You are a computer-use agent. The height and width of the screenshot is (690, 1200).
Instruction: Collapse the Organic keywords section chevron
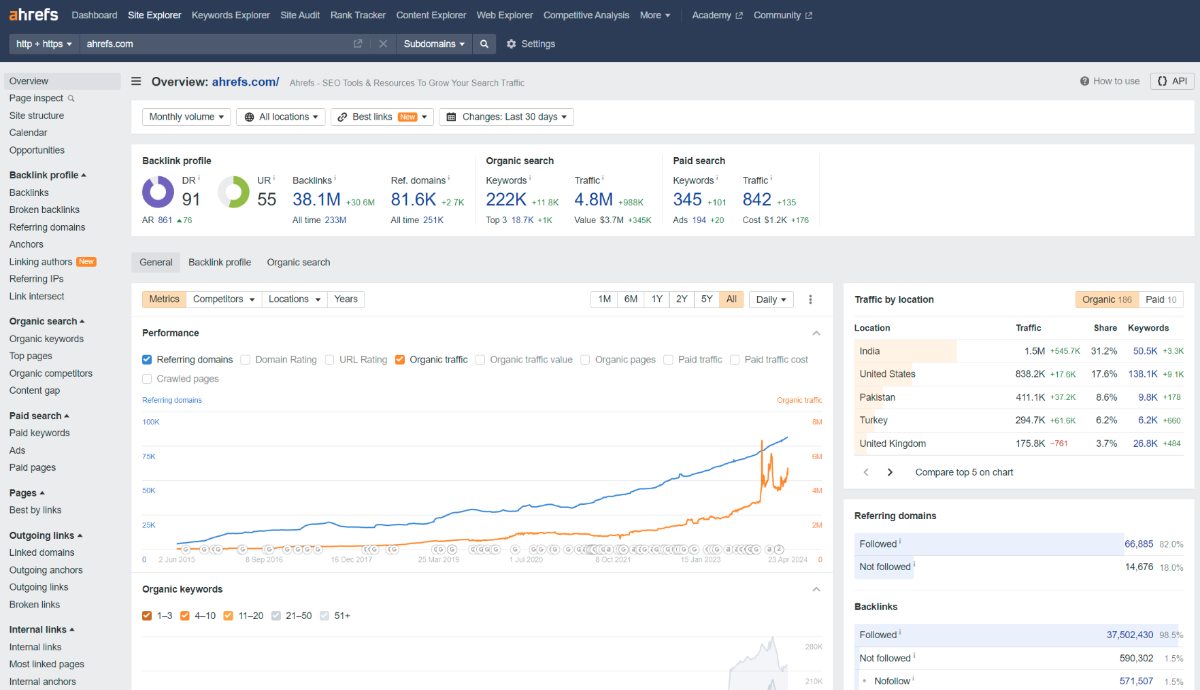tap(816, 589)
